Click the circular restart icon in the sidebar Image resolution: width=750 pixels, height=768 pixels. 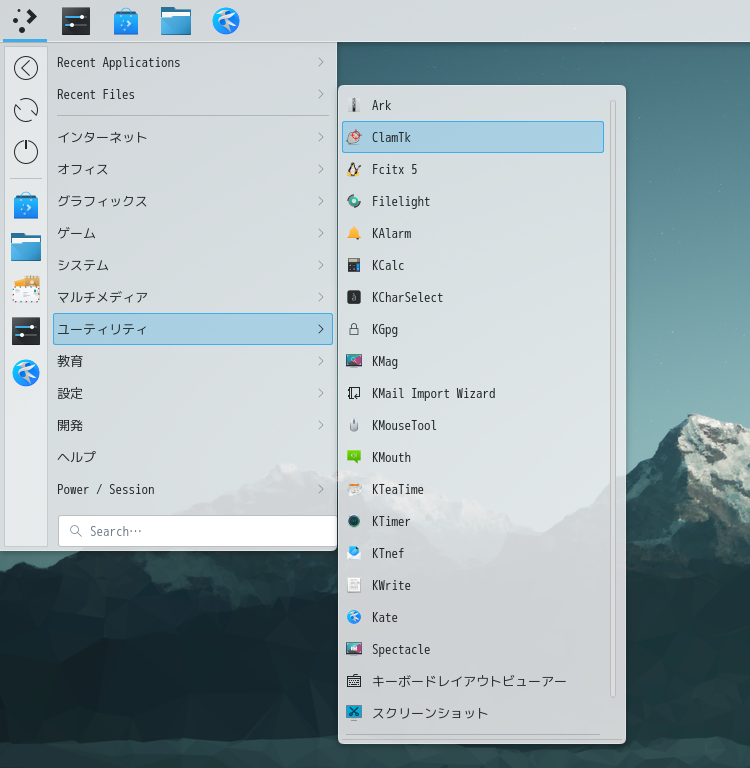(x=26, y=110)
